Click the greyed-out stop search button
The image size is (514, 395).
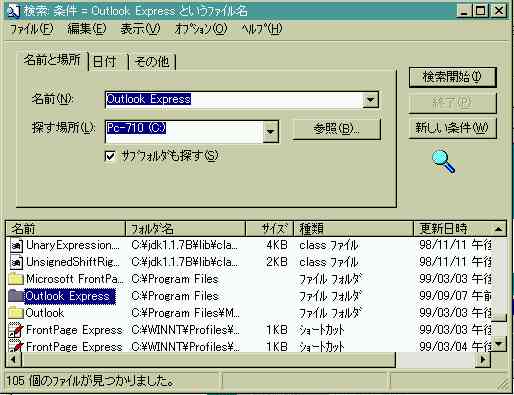click(452, 103)
